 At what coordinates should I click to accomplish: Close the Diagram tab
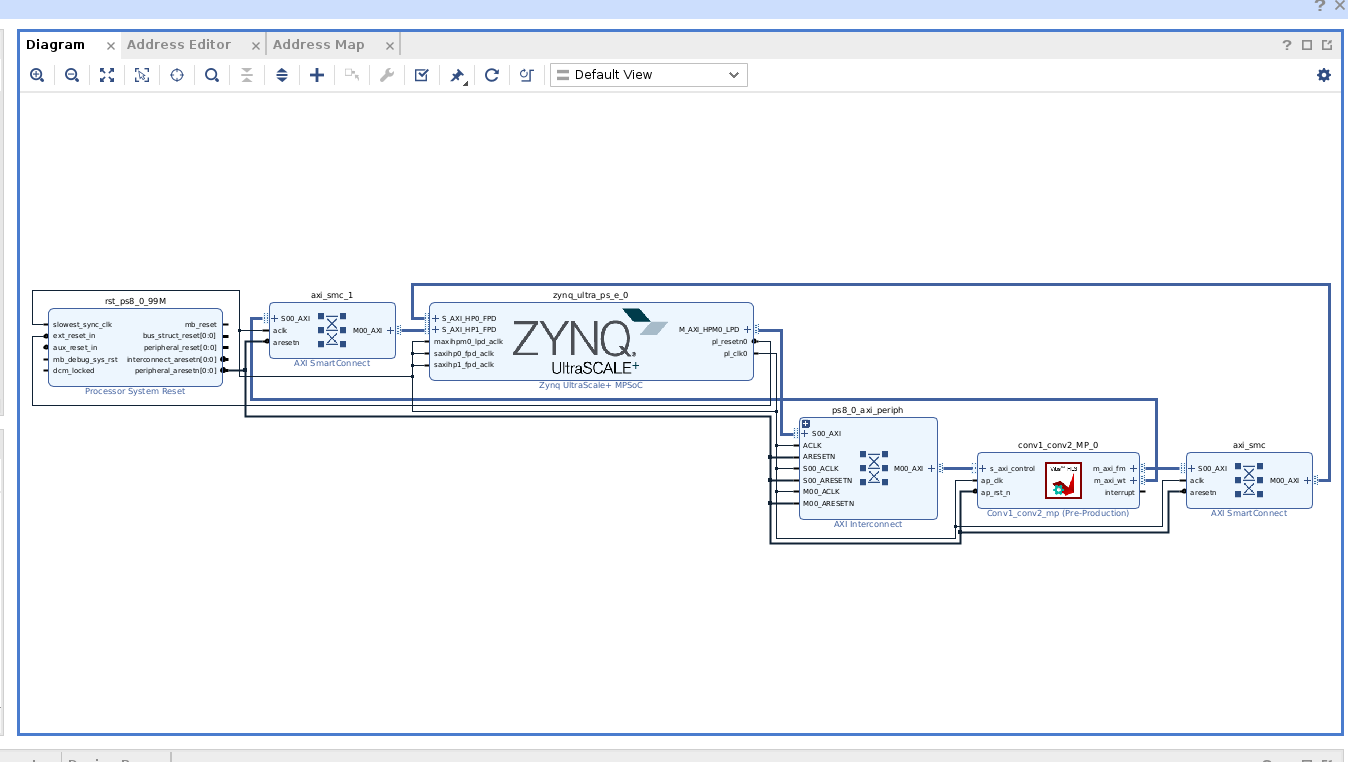111,46
